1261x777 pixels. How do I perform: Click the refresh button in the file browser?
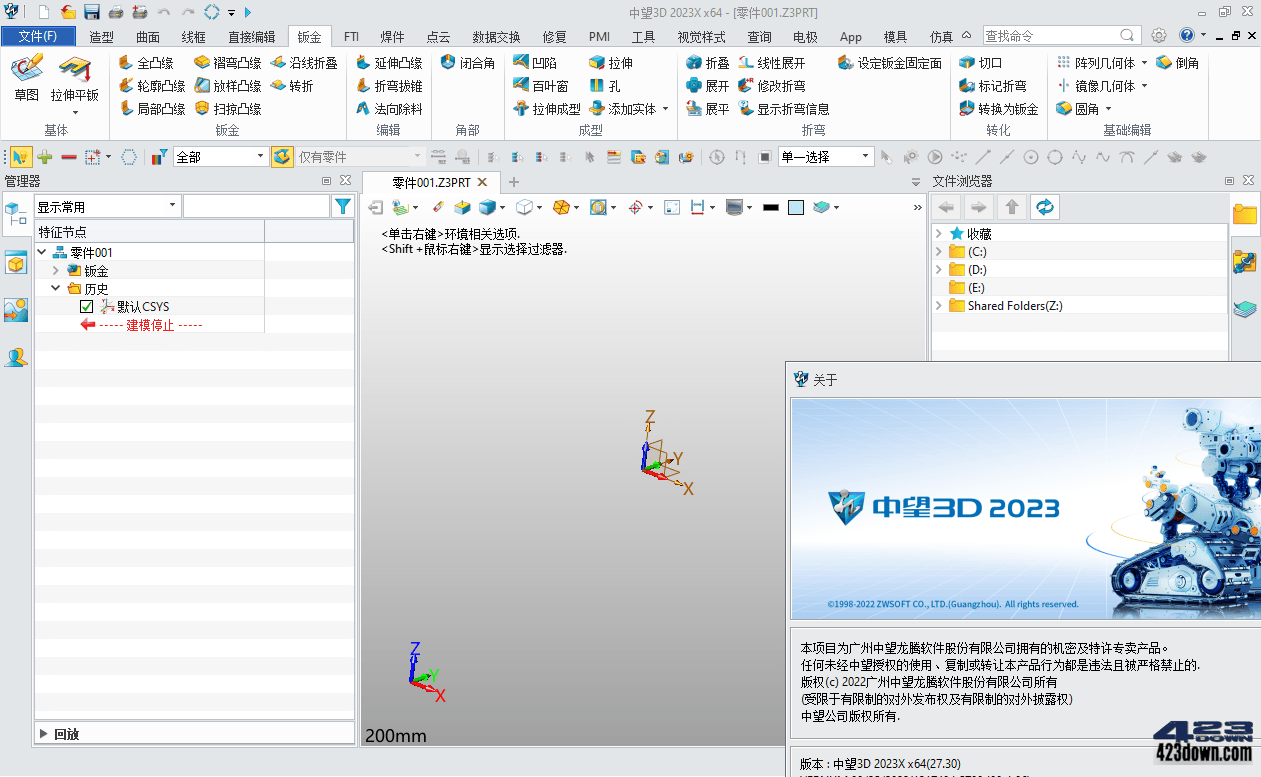point(1044,206)
